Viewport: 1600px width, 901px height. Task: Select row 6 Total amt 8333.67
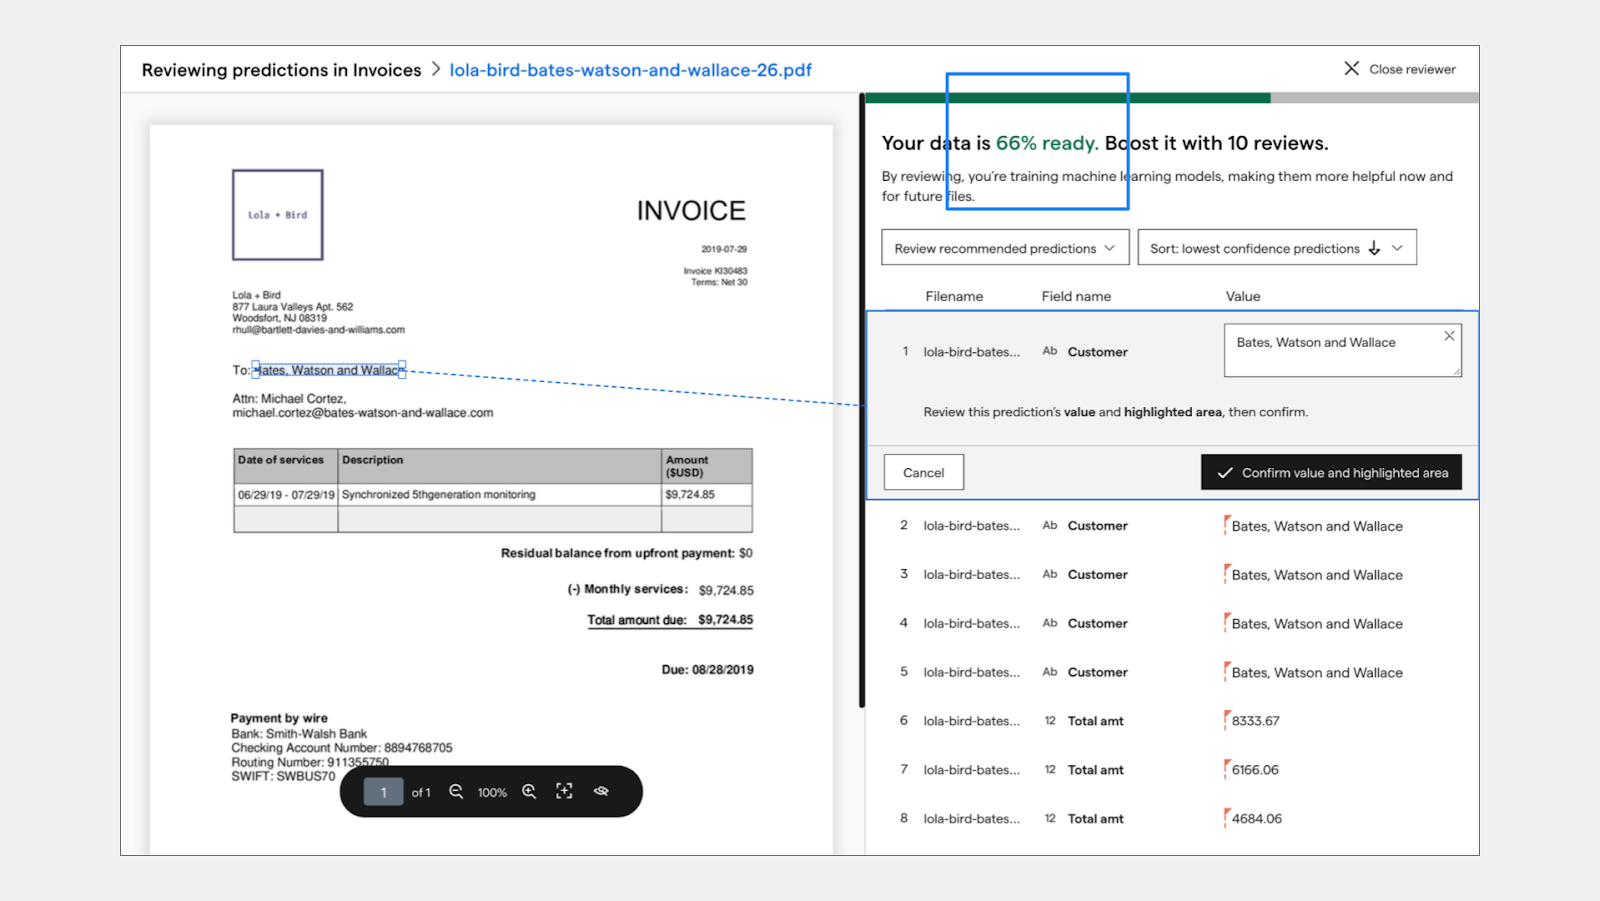(1171, 721)
